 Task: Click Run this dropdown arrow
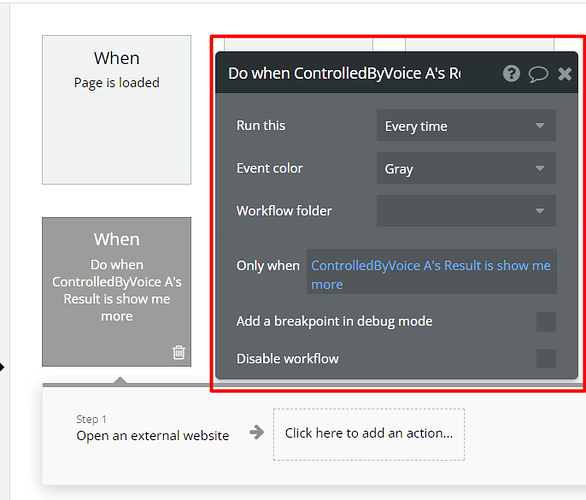click(539, 126)
